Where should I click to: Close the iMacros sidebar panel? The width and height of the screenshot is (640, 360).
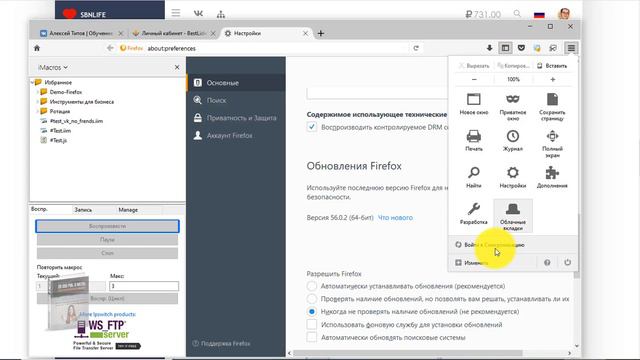click(x=177, y=67)
